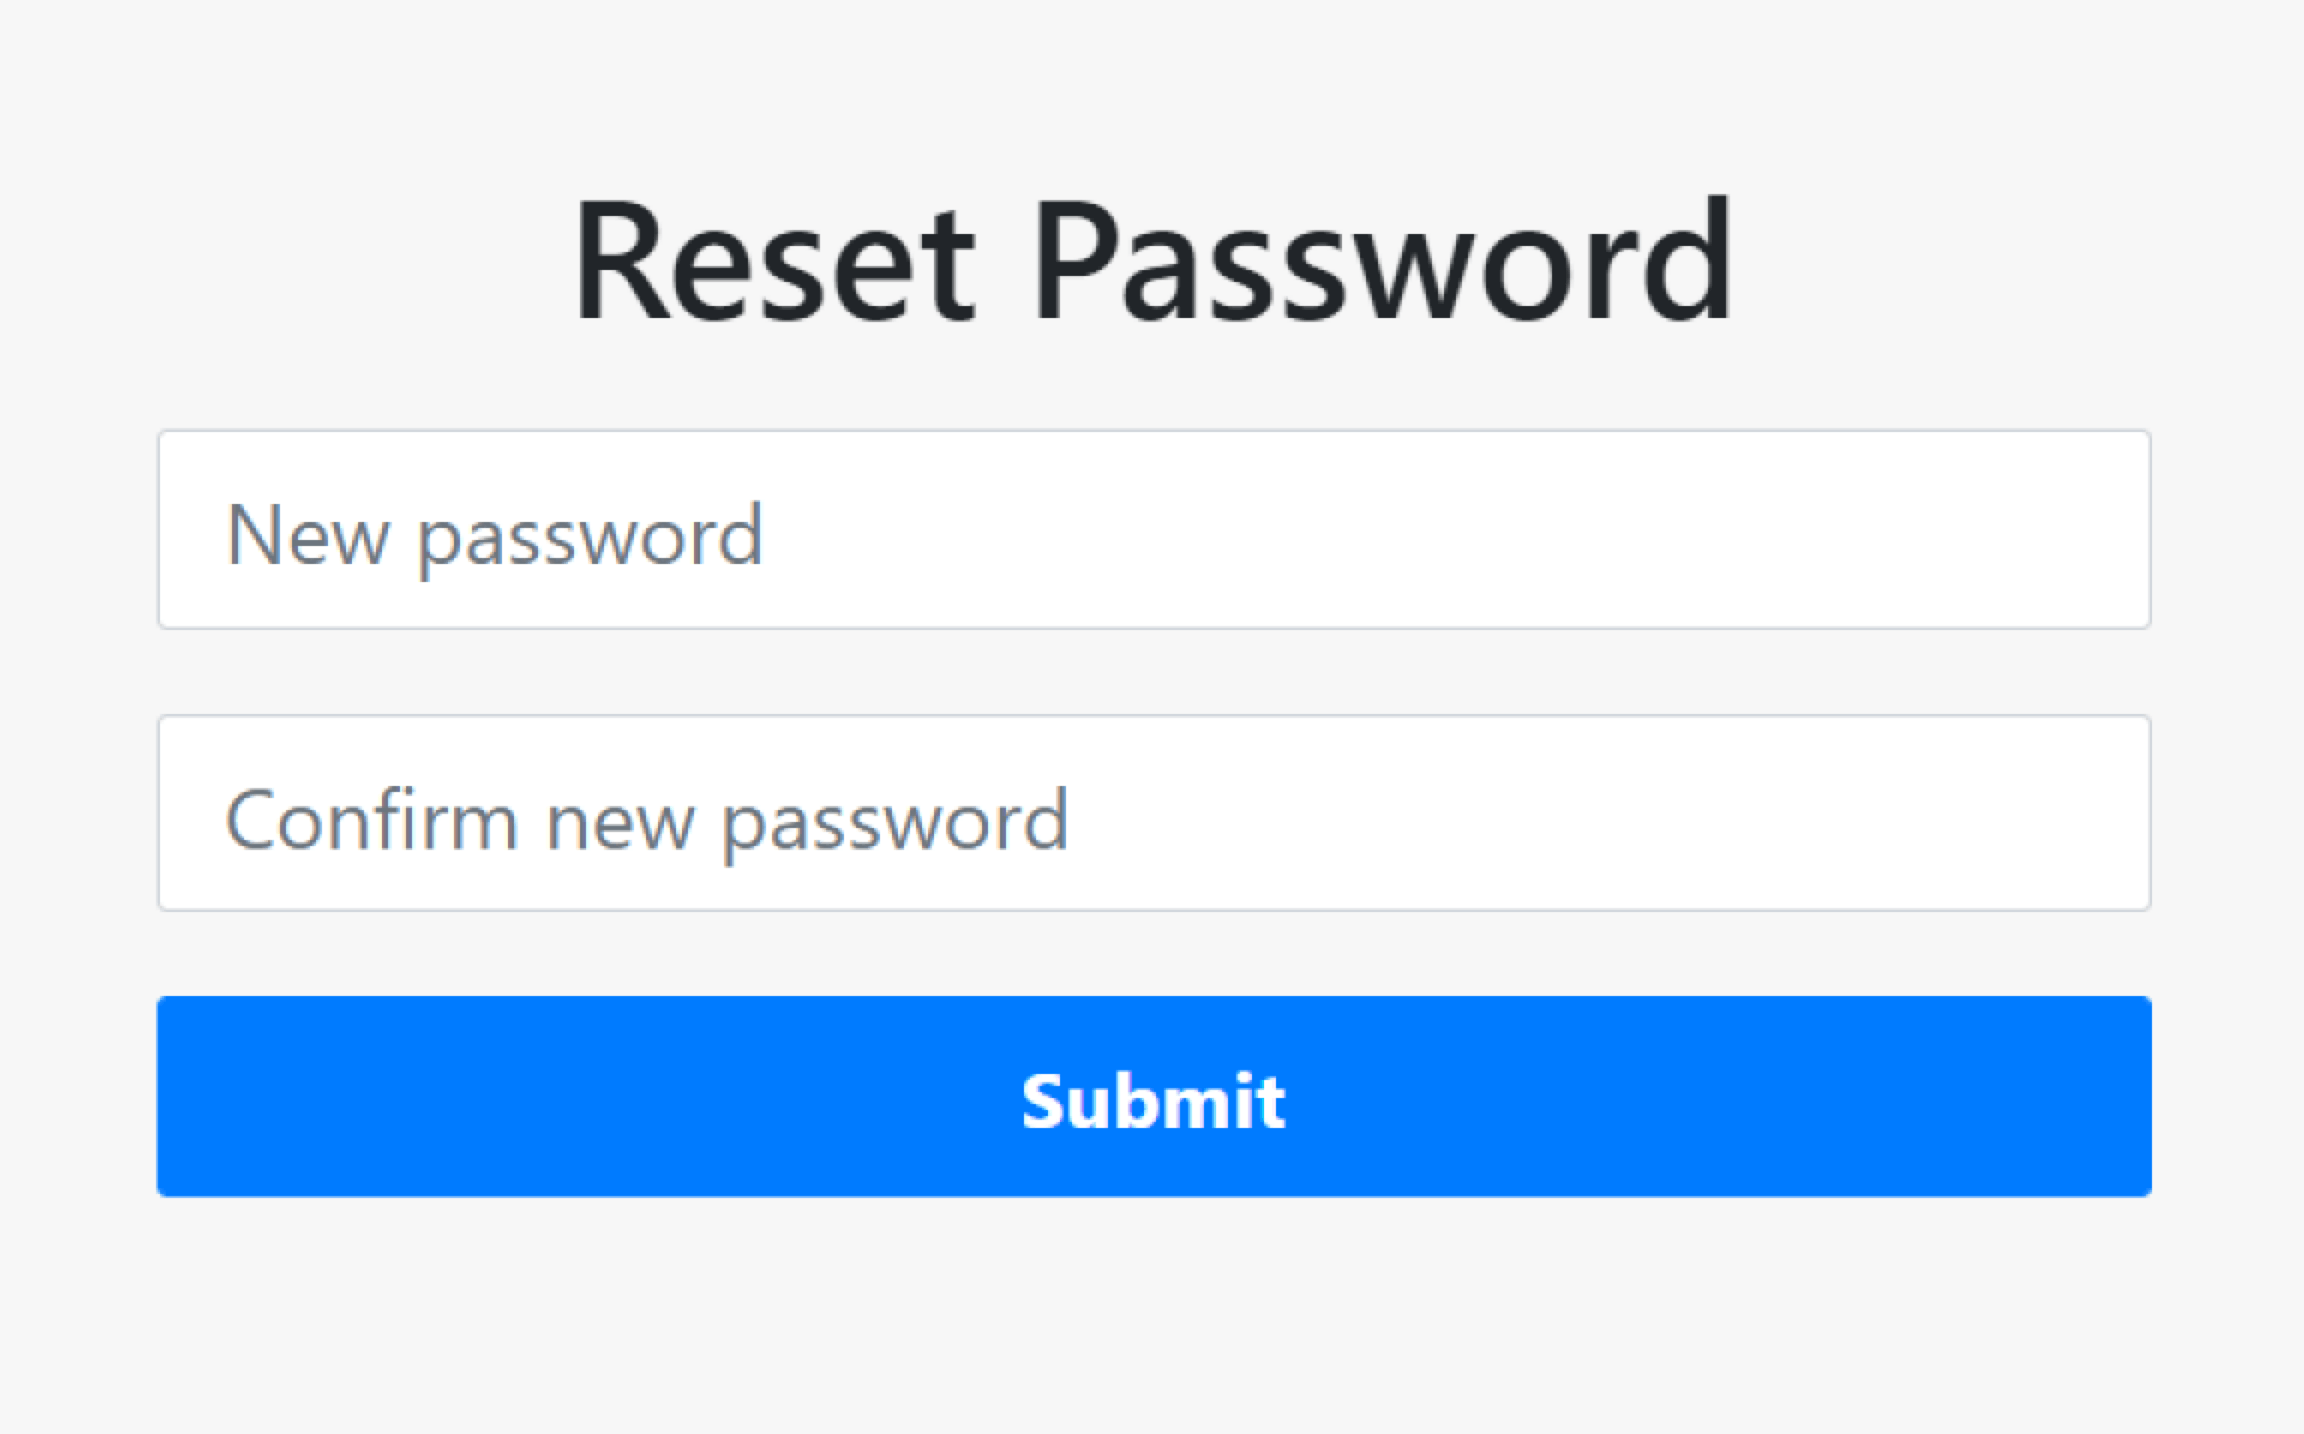Click the "New password" placeholder text
2304x1434 pixels.
pyautogui.click(x=494, y=536)
